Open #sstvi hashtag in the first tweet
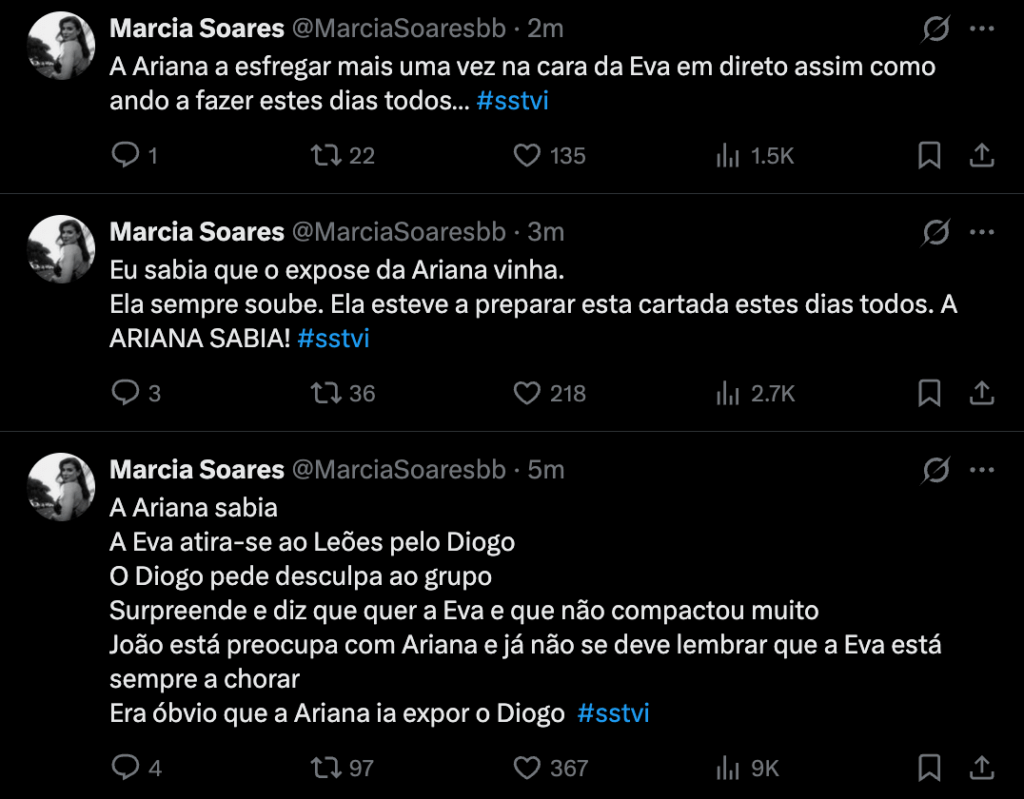The width and height of the screenshot is (1024, 799). pos(513,102)
